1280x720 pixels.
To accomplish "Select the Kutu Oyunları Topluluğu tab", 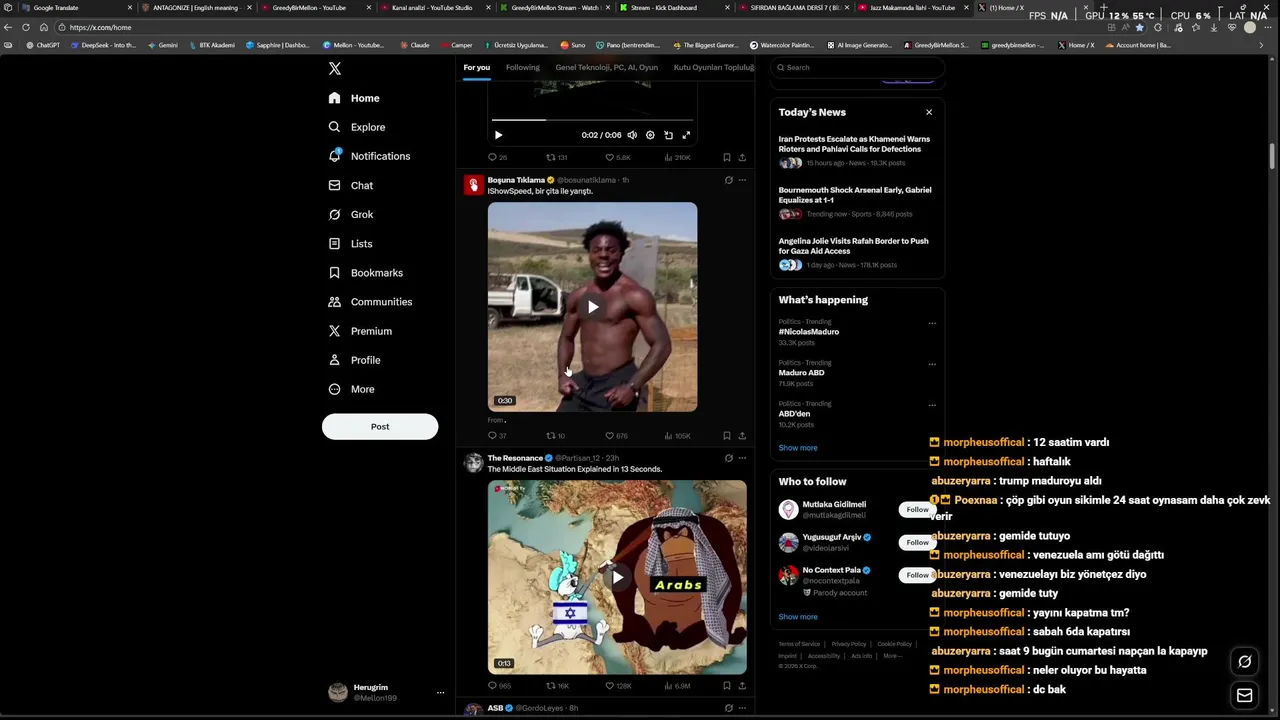I will click(x=714, y=67).
